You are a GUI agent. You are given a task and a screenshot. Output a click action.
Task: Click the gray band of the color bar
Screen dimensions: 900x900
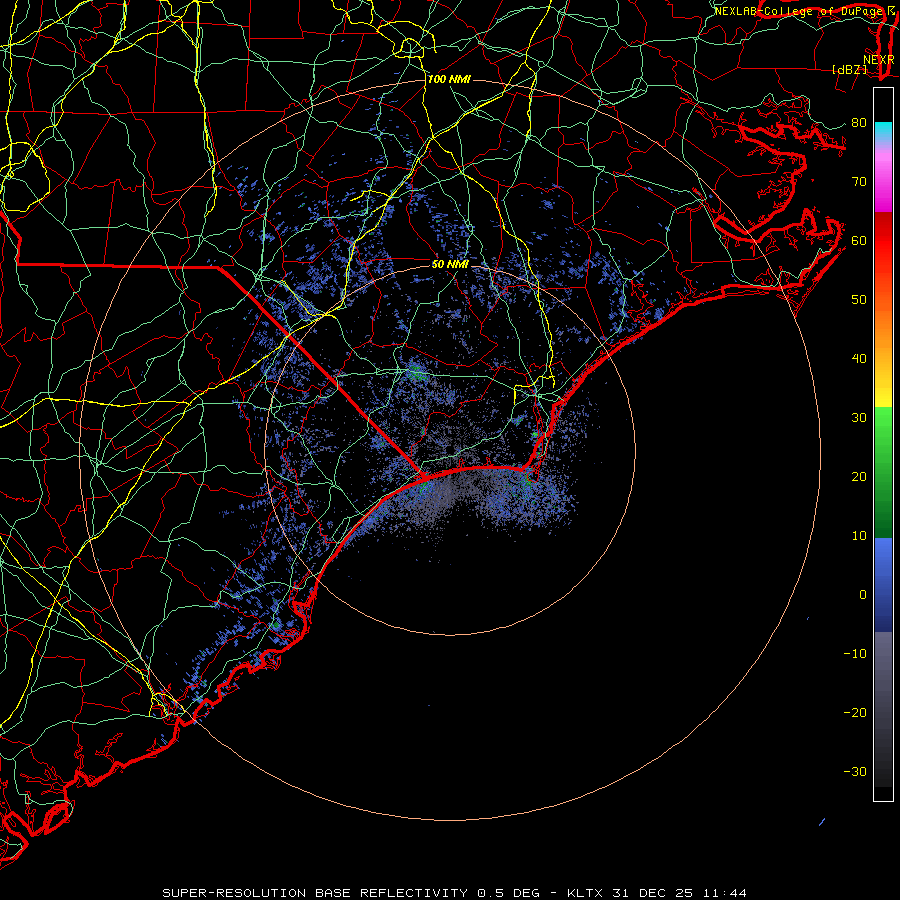[x=883, y=709]
